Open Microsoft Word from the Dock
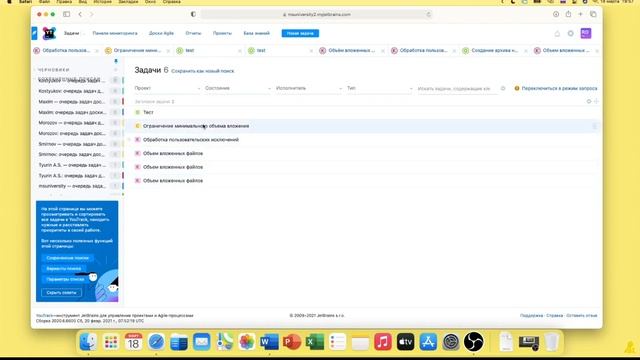640x360 pixels. click(x=269, y=342)
